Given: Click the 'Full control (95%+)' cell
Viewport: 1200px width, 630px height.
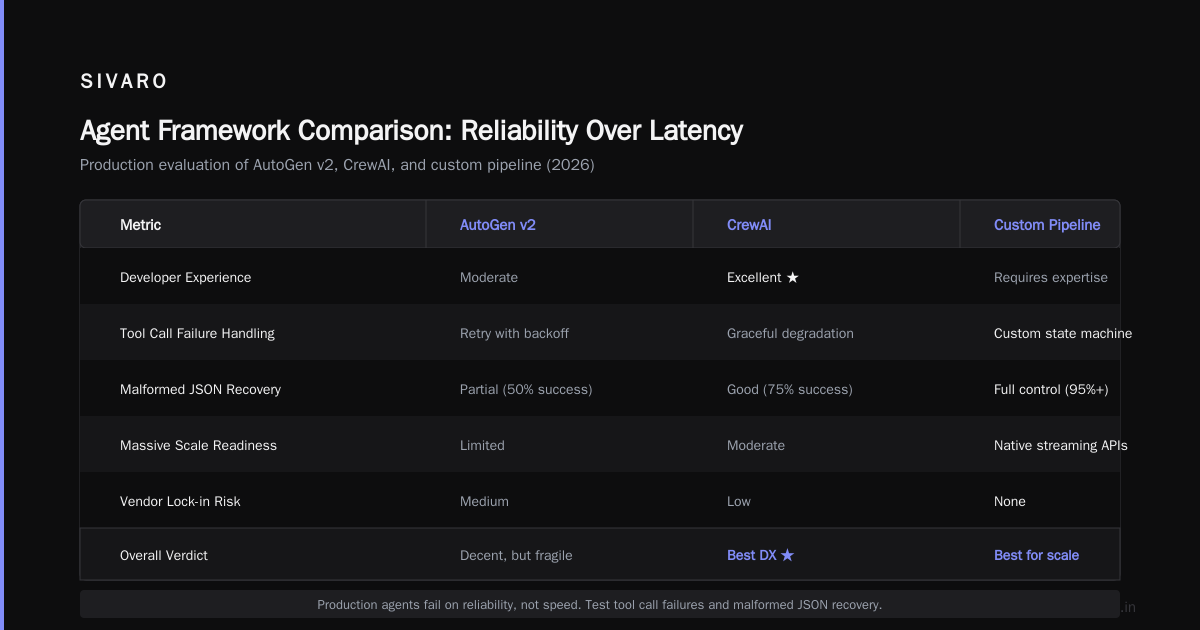Looking at the screenshot, I should [x=1051, y=389].
